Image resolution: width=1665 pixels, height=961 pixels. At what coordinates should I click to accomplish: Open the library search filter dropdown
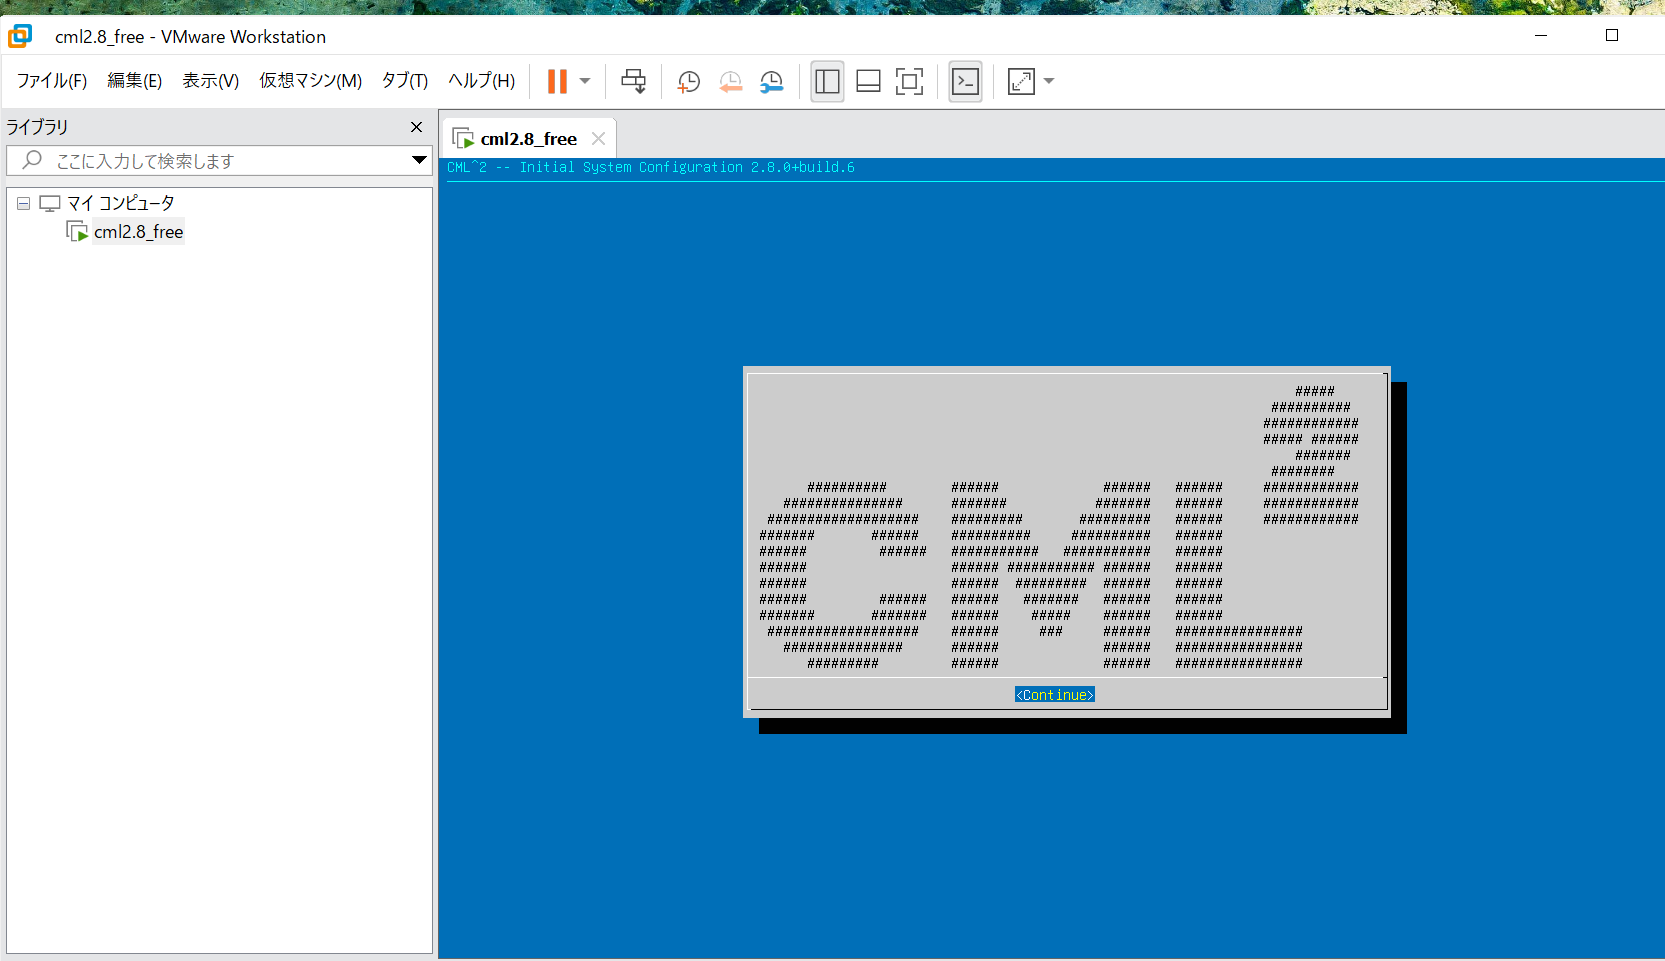click(420, 160)
